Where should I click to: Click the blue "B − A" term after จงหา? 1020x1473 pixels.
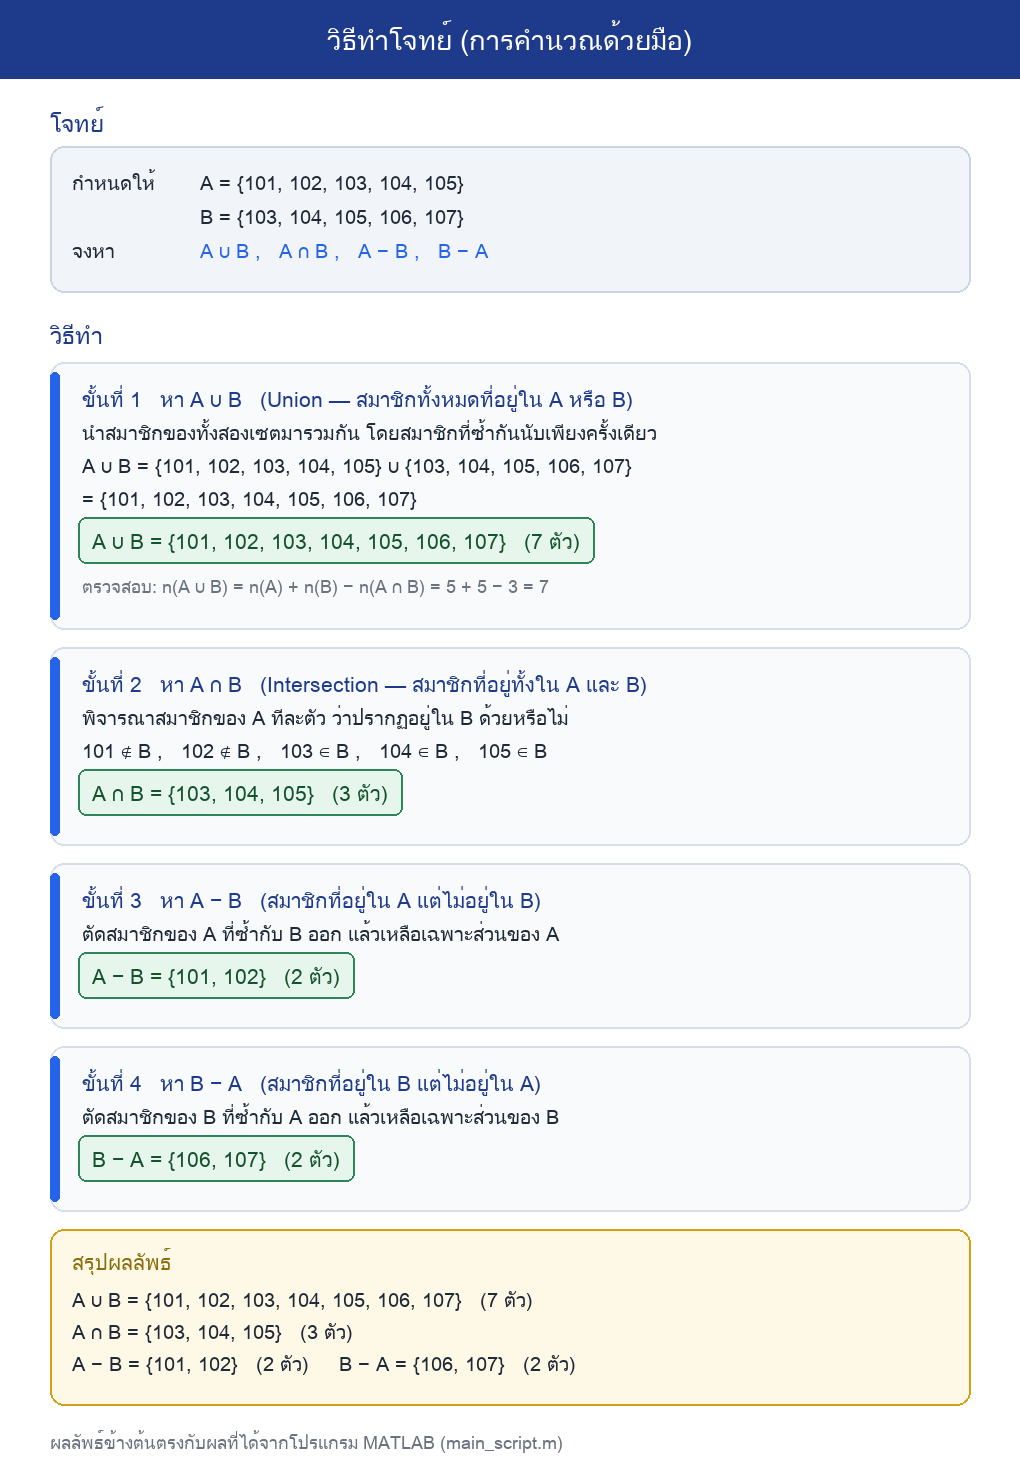[x=463, y=251]
